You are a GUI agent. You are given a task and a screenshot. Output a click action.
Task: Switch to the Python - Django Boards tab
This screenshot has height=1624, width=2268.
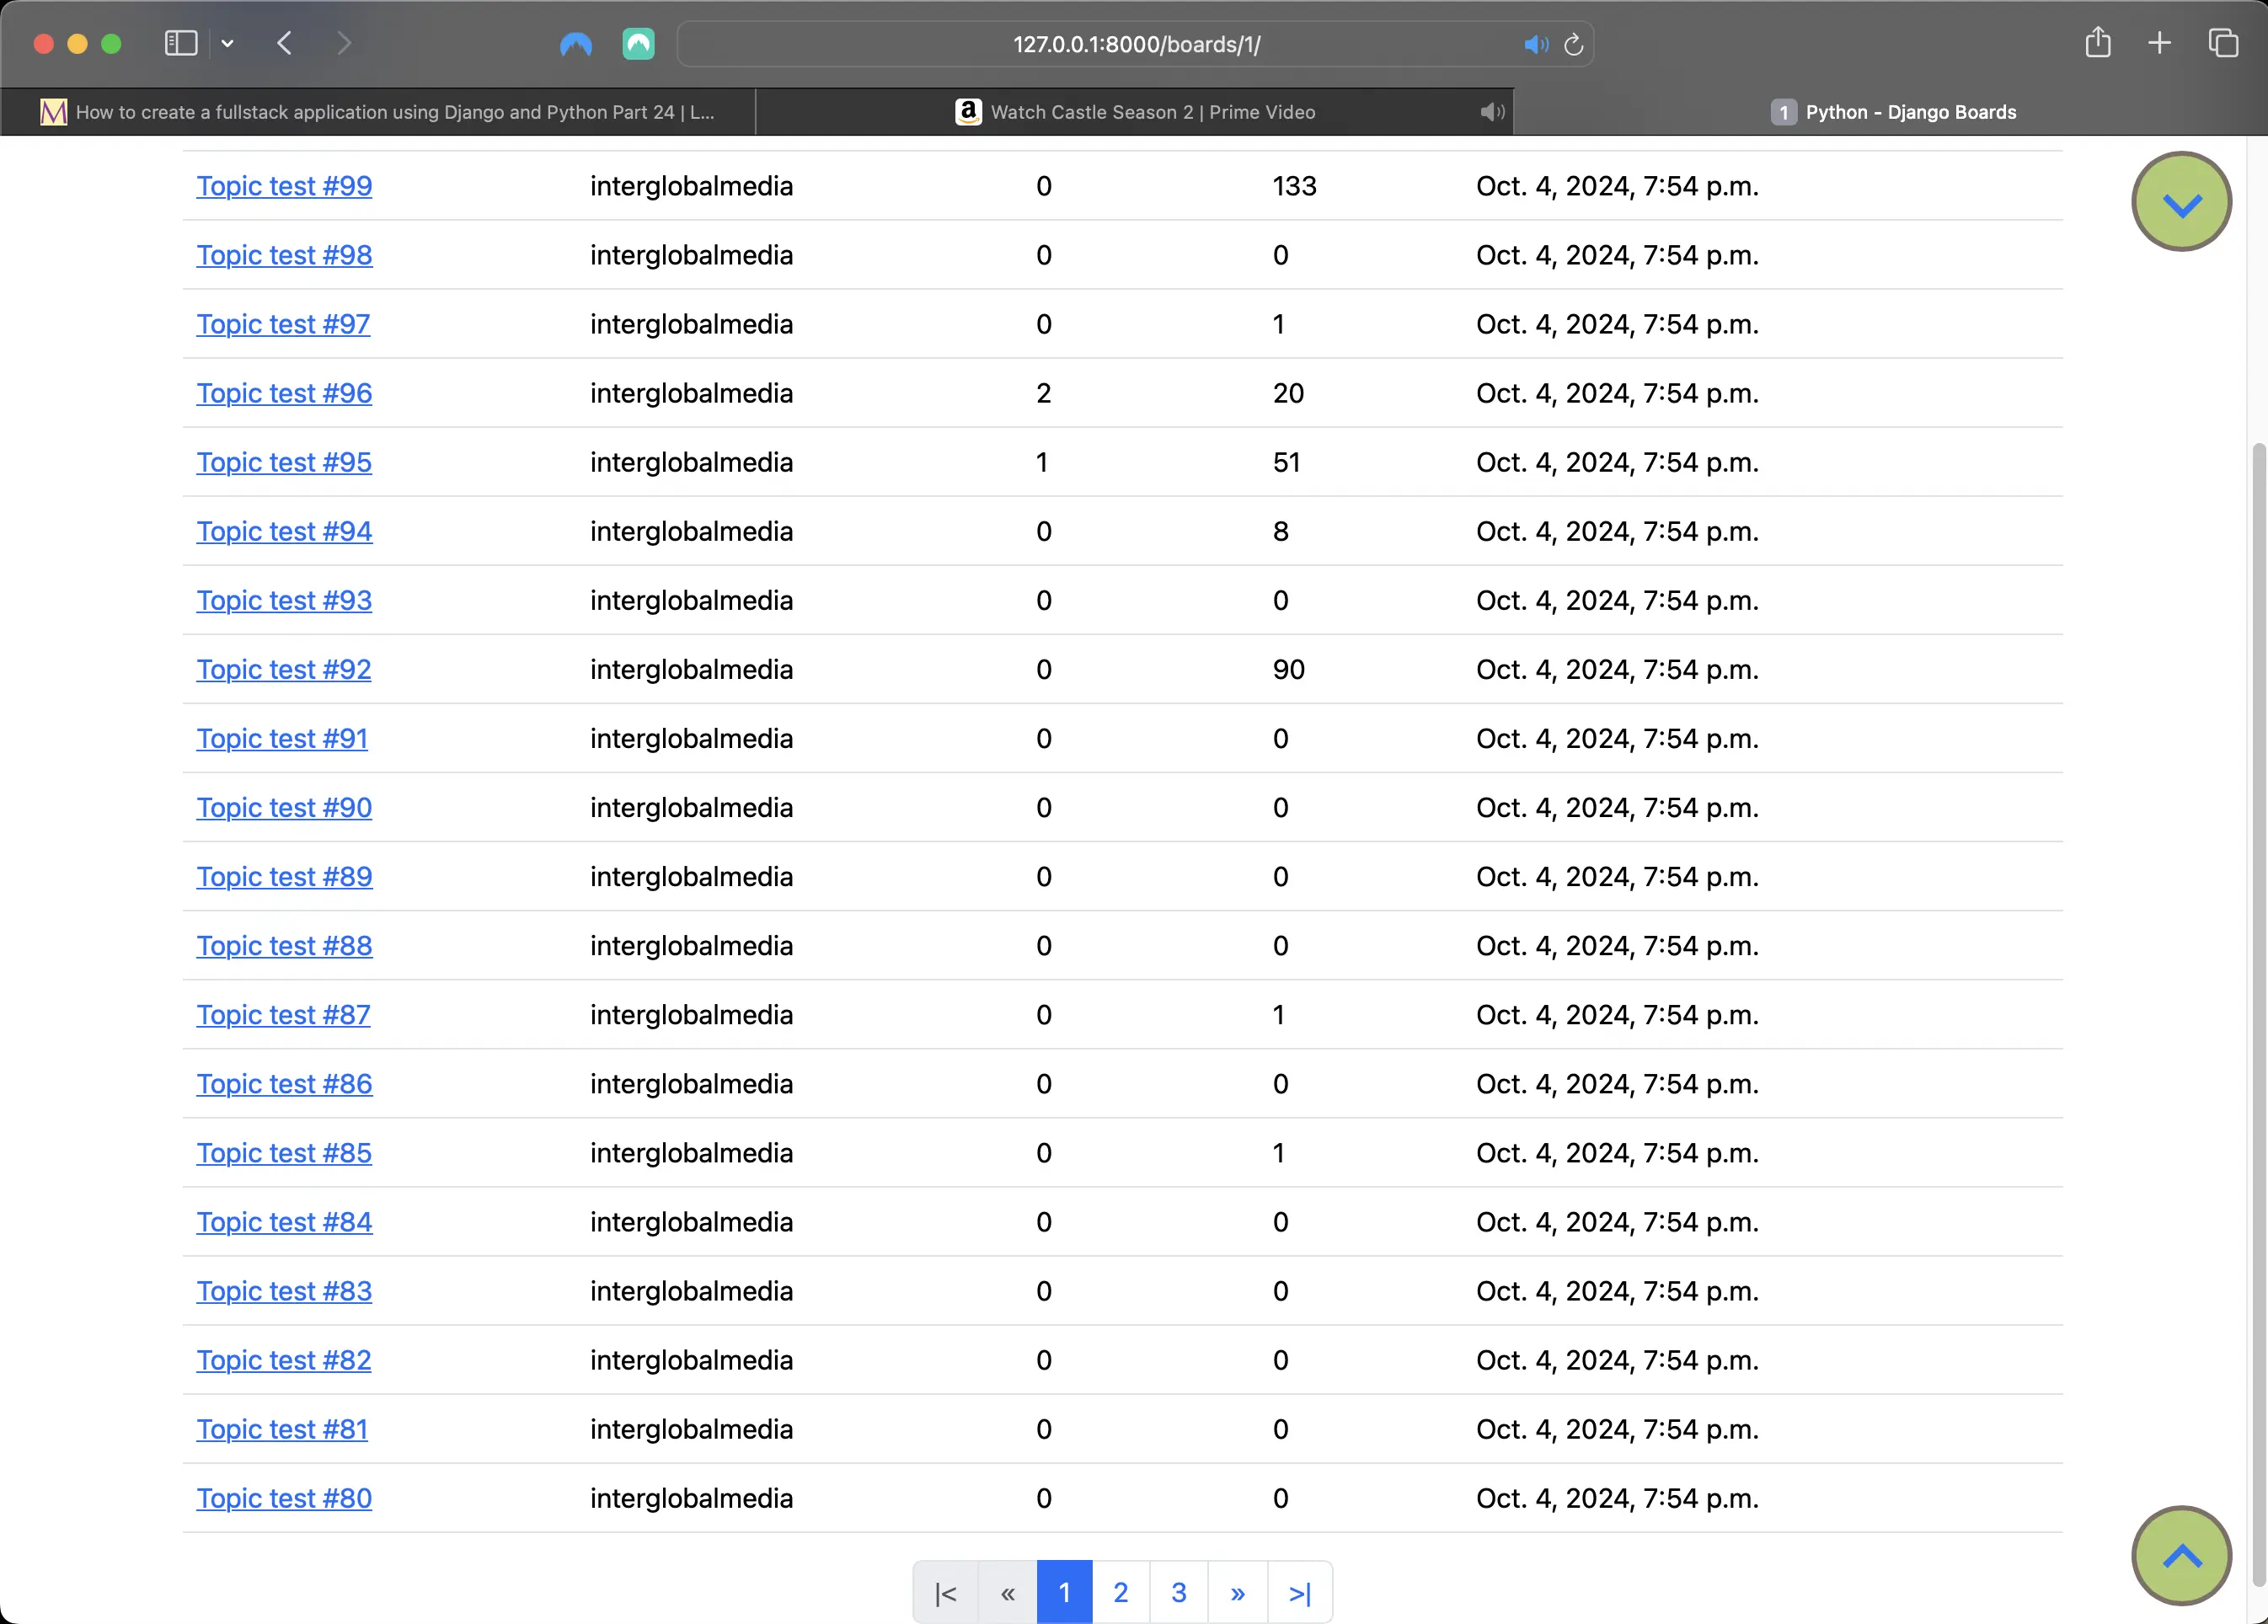point(1892,112)
